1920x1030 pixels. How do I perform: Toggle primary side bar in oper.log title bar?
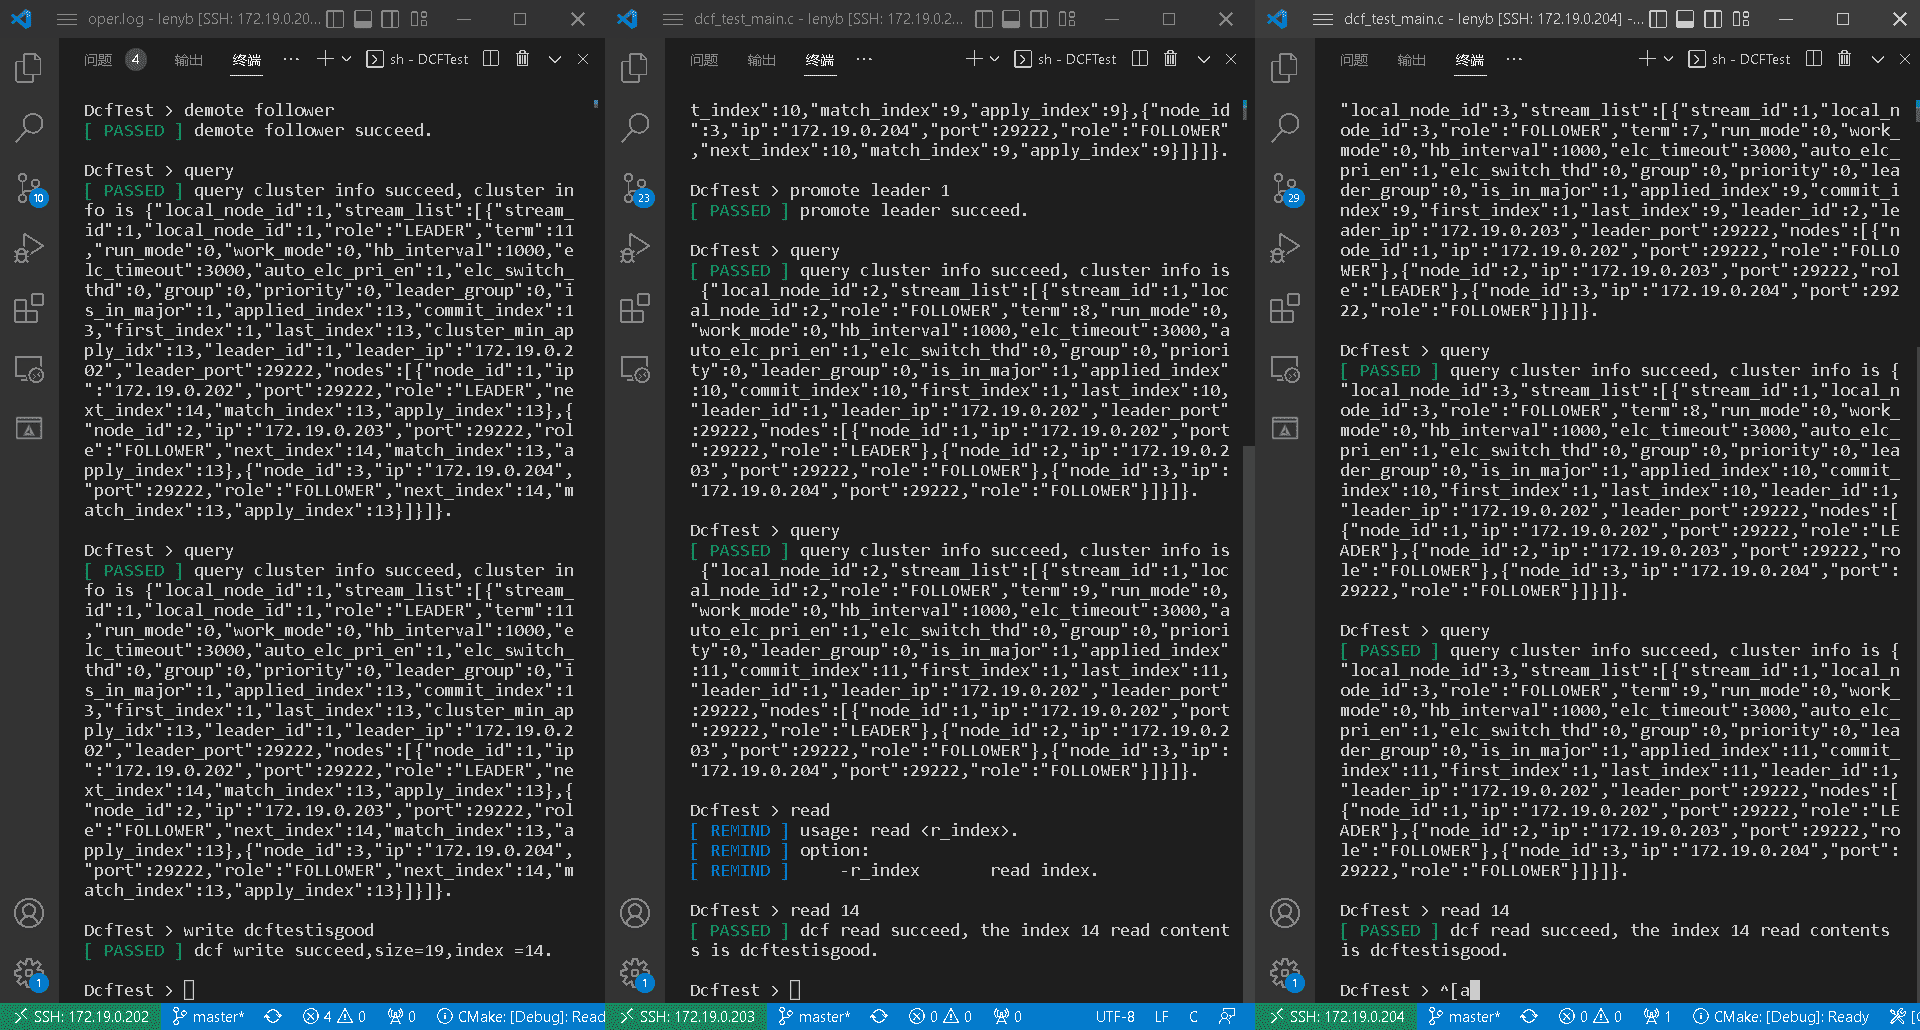coord(336,19)
